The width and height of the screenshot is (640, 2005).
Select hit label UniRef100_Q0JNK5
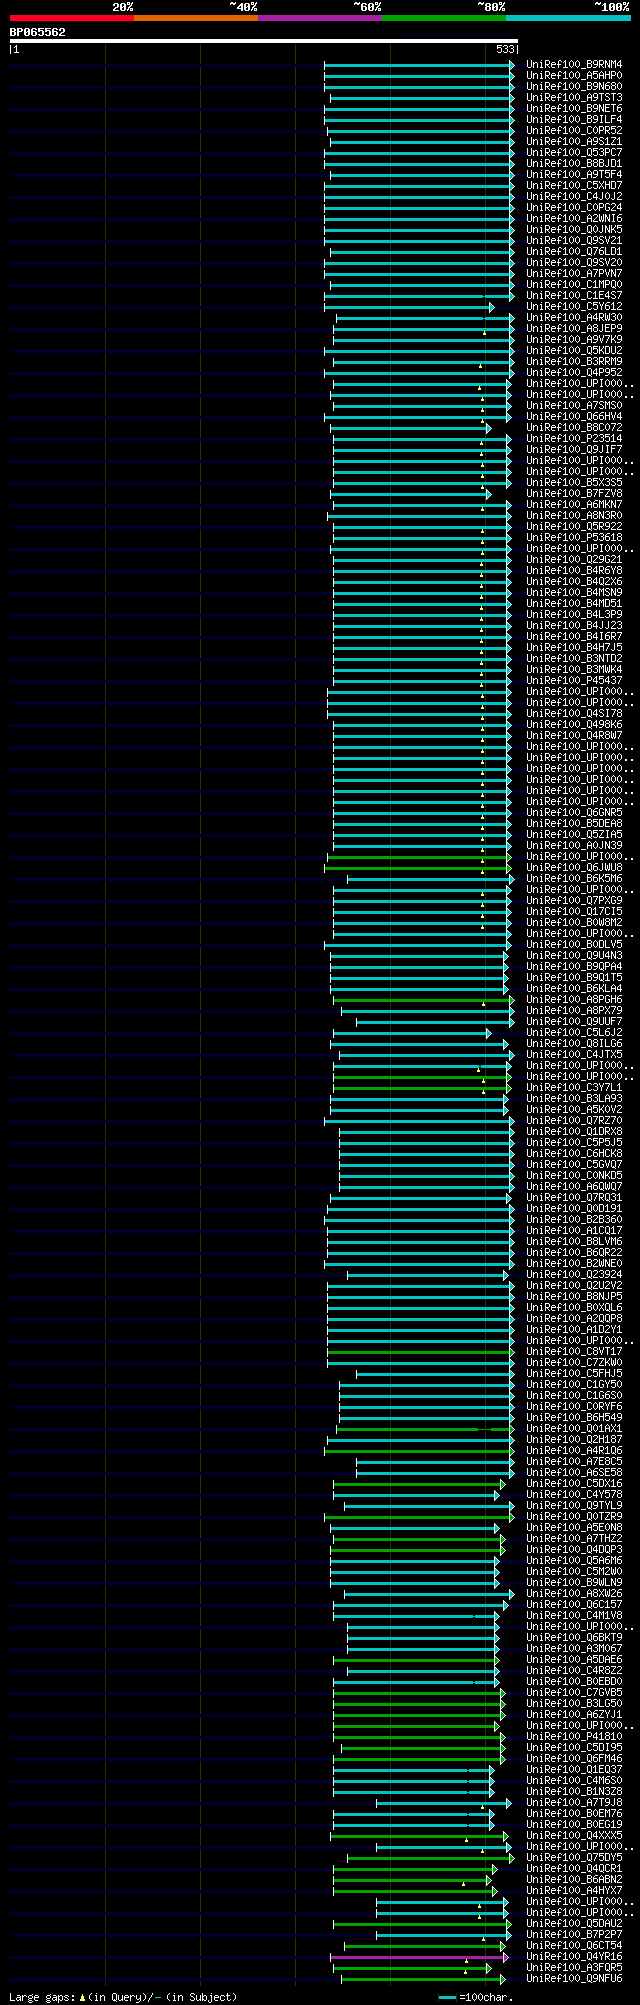574,230
